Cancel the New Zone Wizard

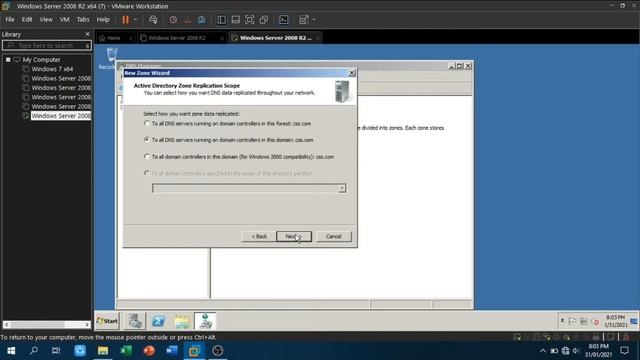coord(334,236)
